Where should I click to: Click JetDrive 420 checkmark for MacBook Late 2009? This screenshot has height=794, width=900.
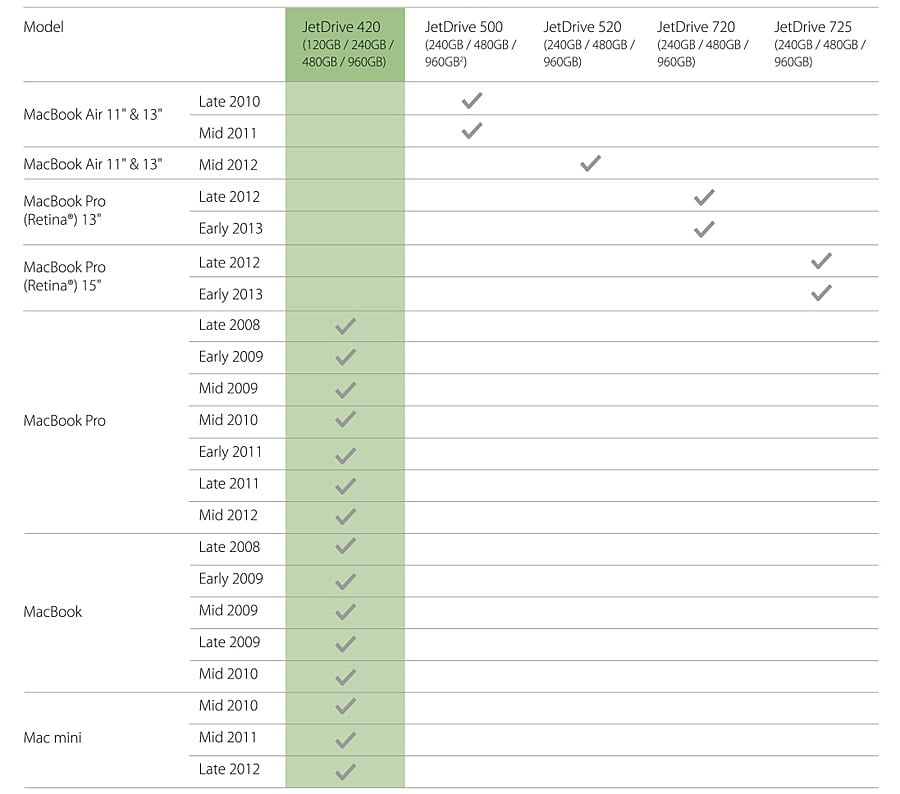pos(345,645)
